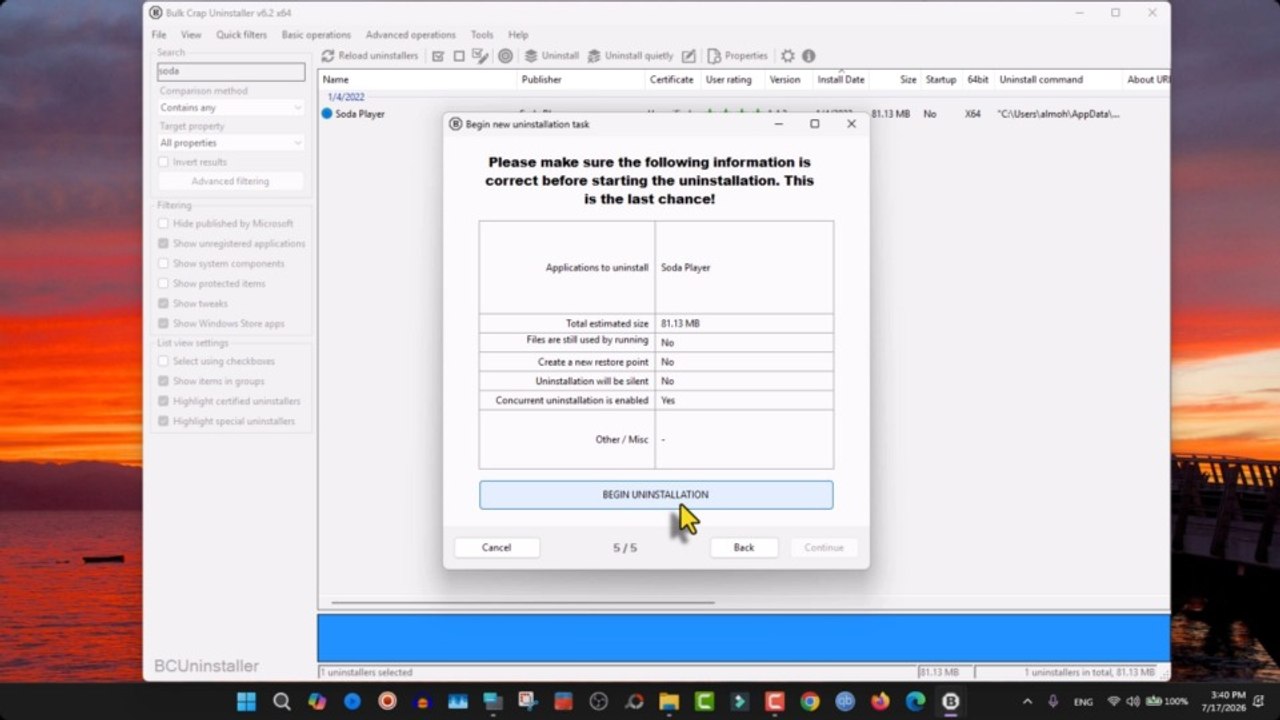The height and width of the screenshot is (720, 1280).
Task: Click the ENG language indicator in tray
Action: click(1084, 702)
